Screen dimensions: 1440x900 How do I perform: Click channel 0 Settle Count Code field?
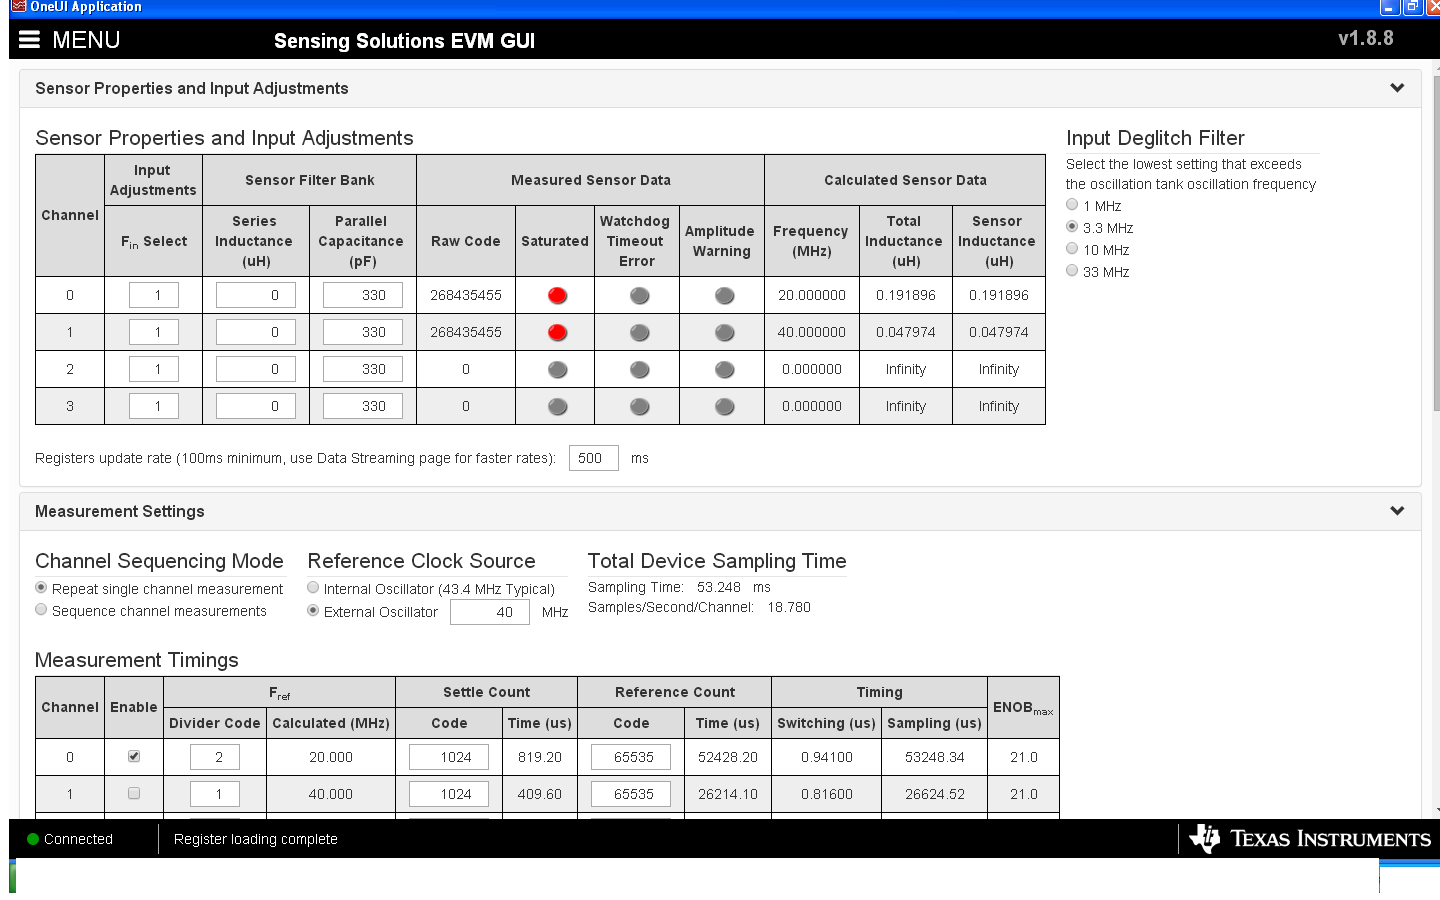coord(449,757)
